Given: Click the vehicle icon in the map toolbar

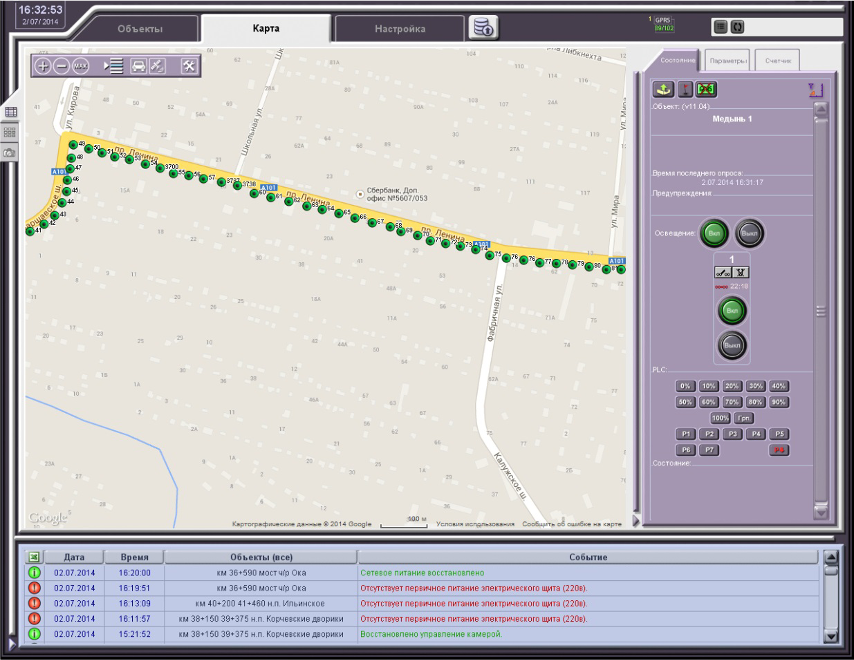Looking at the screenshot, I should [x=139, y=66].
